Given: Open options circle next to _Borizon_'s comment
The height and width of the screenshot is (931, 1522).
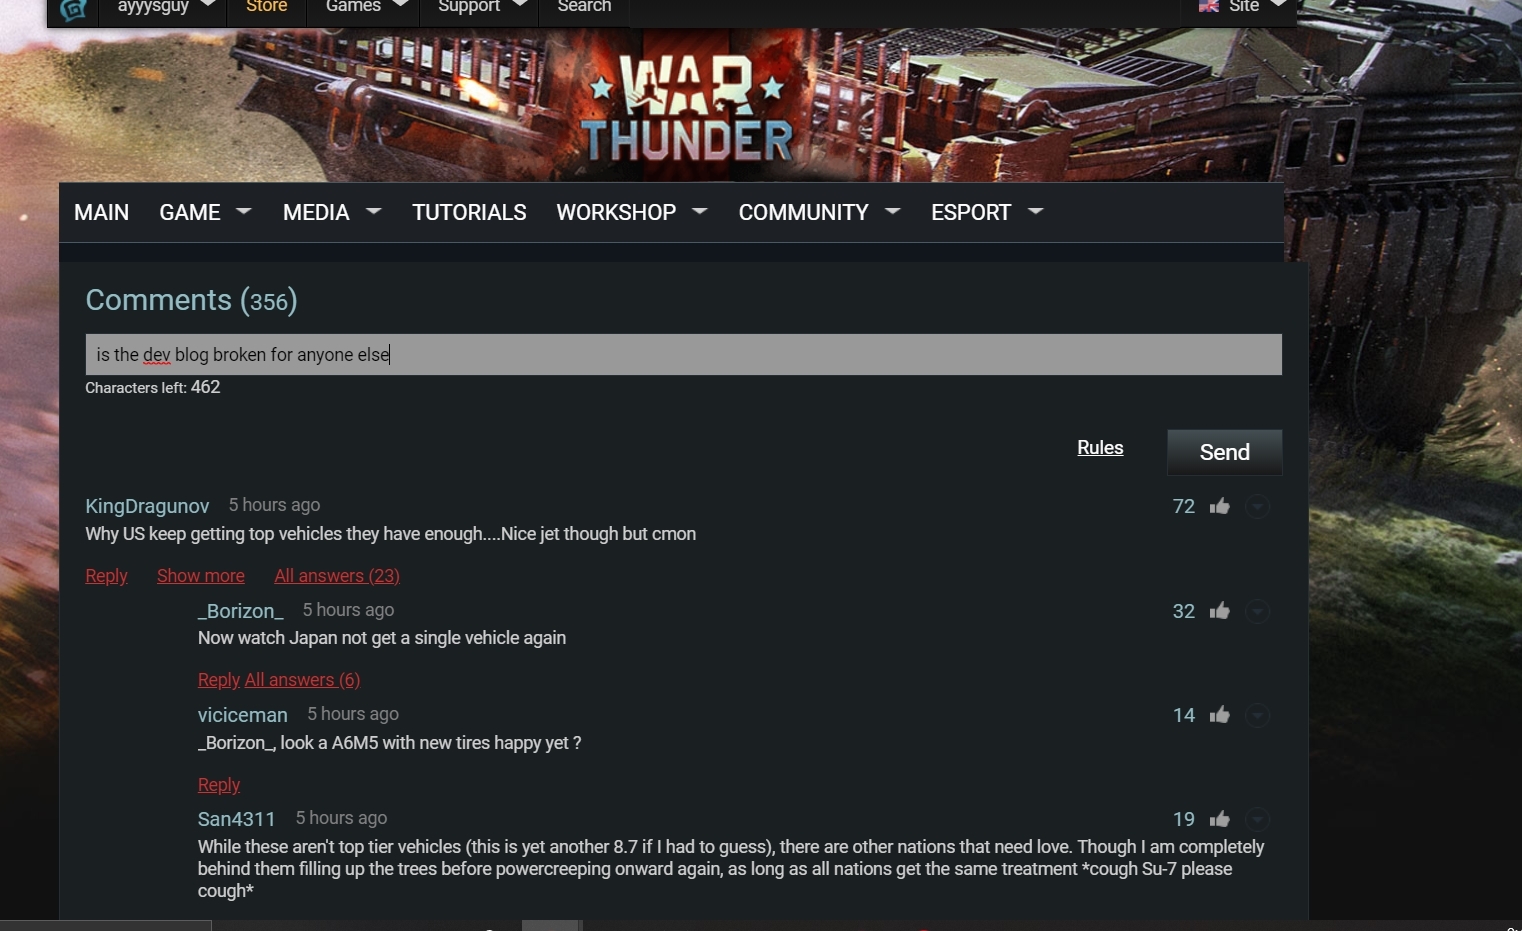Looking at the screenshot, I should coord(1257,611).
